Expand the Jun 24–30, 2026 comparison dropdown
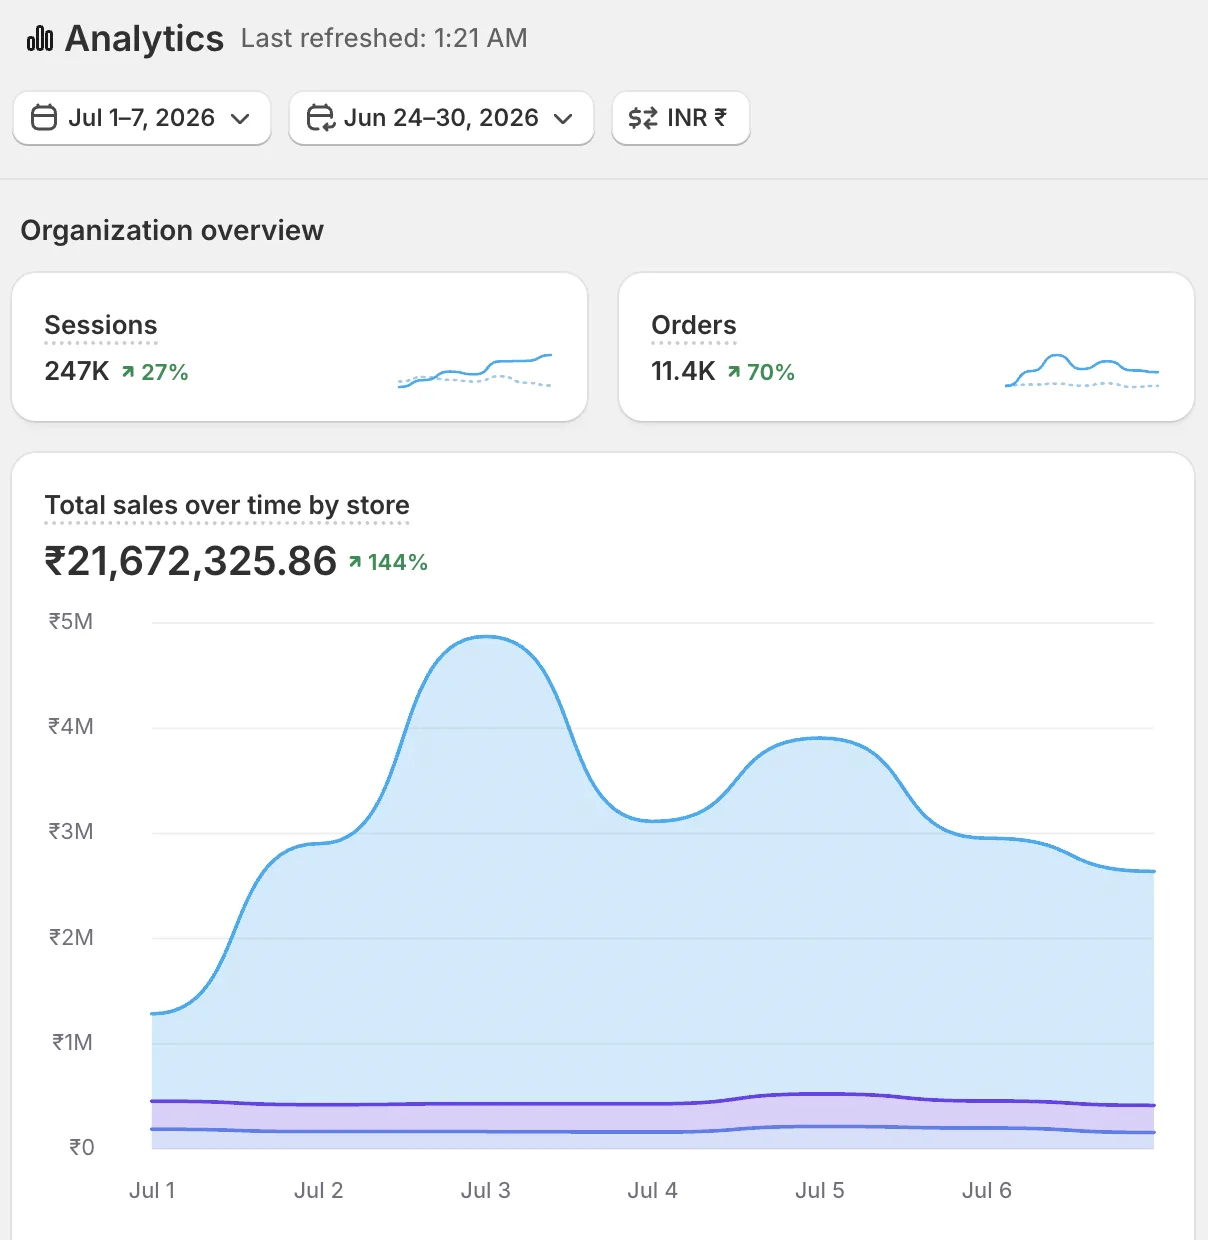The height and width of the screenshot is (1240, 1208). point(441,118)
